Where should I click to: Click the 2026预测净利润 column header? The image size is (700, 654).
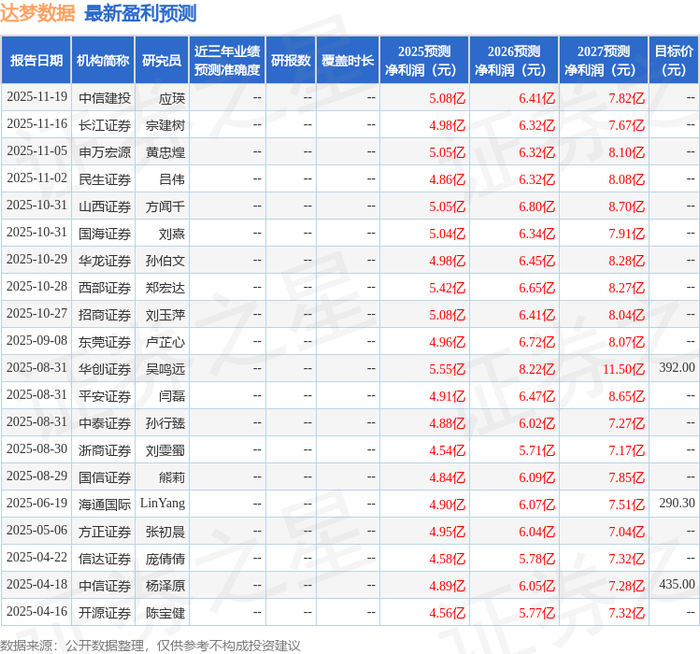click(514, 60)
